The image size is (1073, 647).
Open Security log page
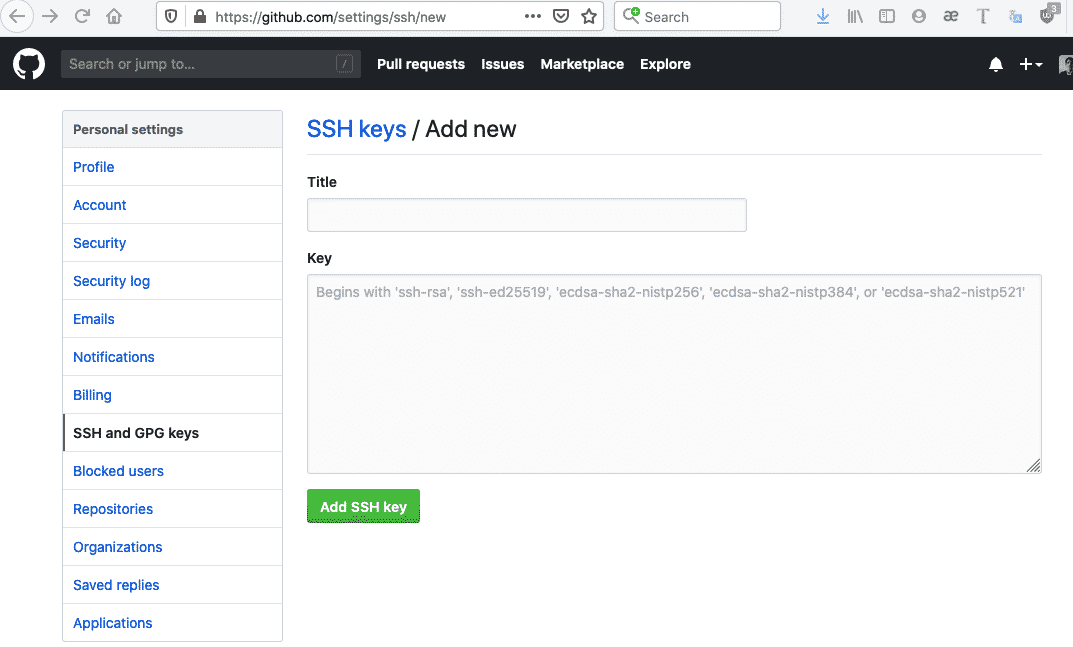coord(172,281)
